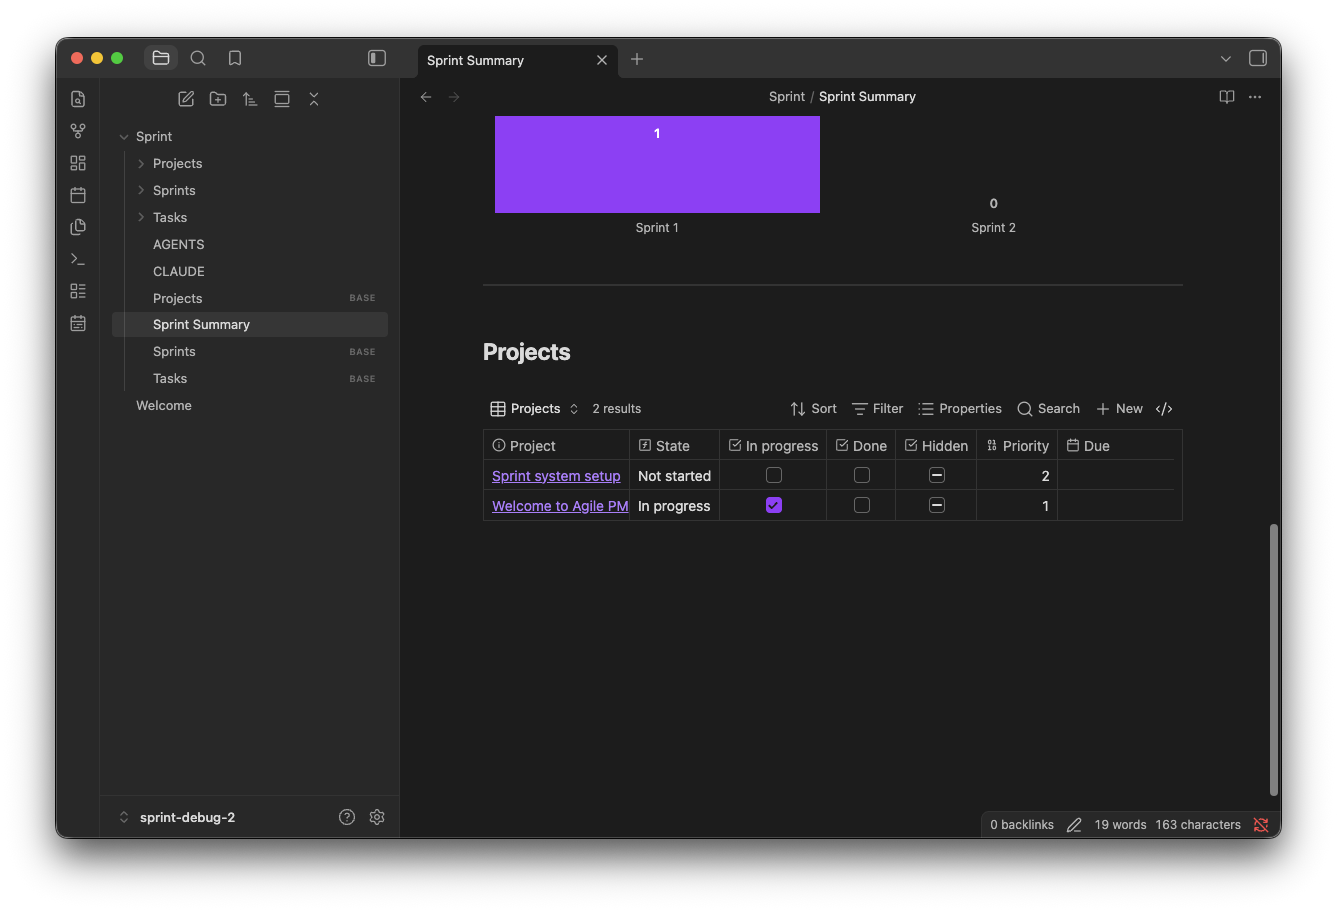The image size is (1337, 912).
Task: Click the Priority column header
Action: (1017, 446)
